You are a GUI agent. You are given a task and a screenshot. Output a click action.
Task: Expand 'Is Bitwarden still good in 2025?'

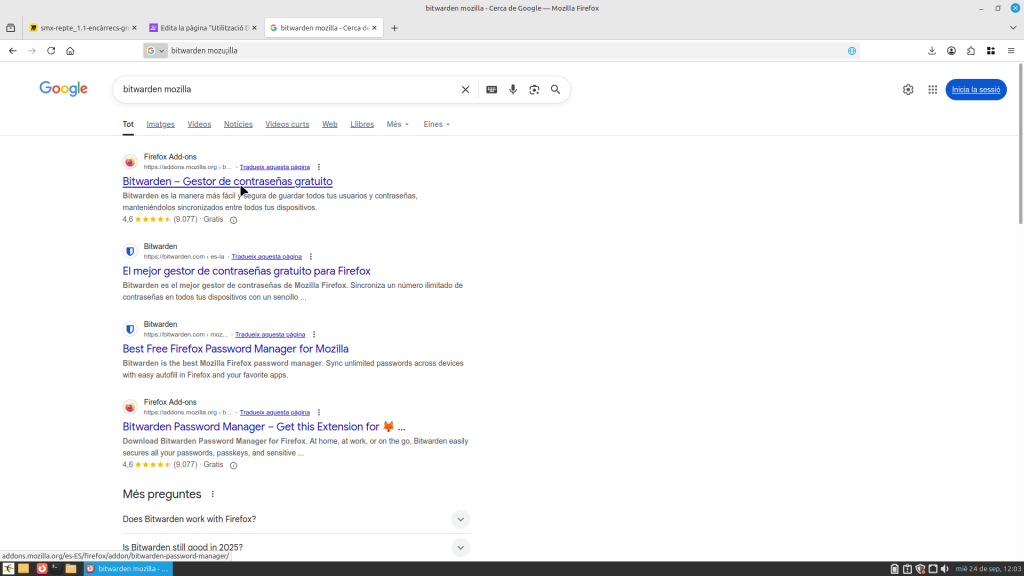460,547
